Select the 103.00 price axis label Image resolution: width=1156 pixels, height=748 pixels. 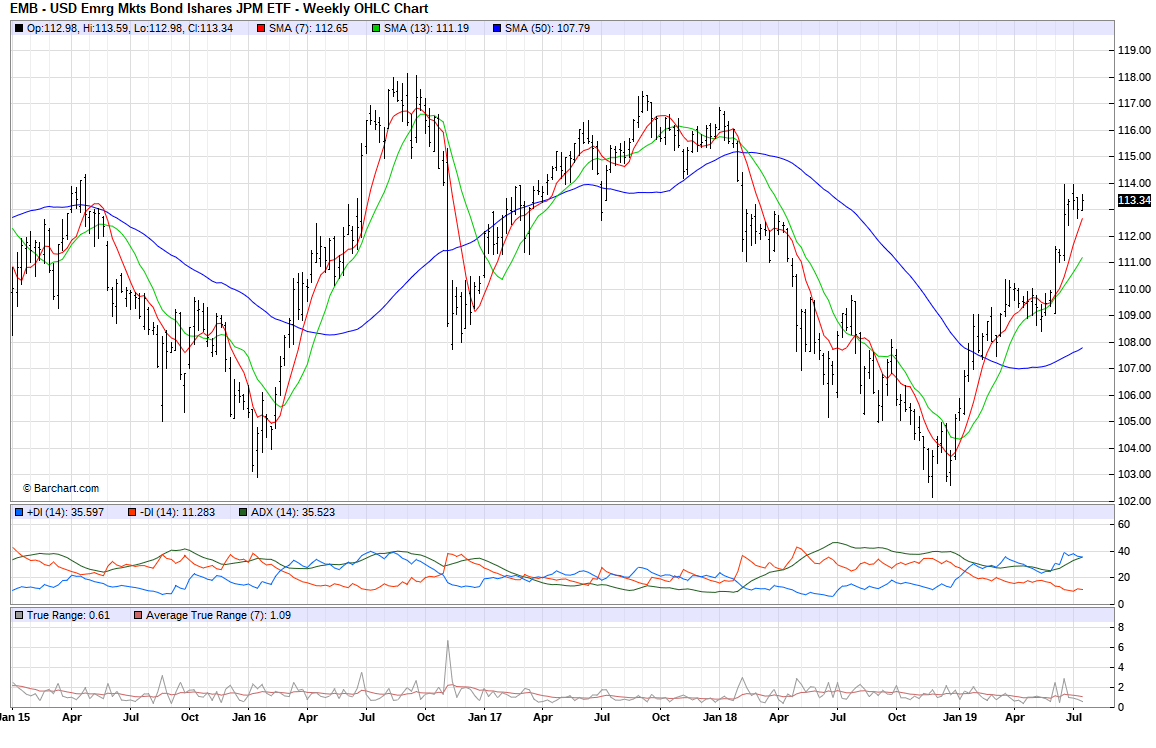click(1134, 475)
